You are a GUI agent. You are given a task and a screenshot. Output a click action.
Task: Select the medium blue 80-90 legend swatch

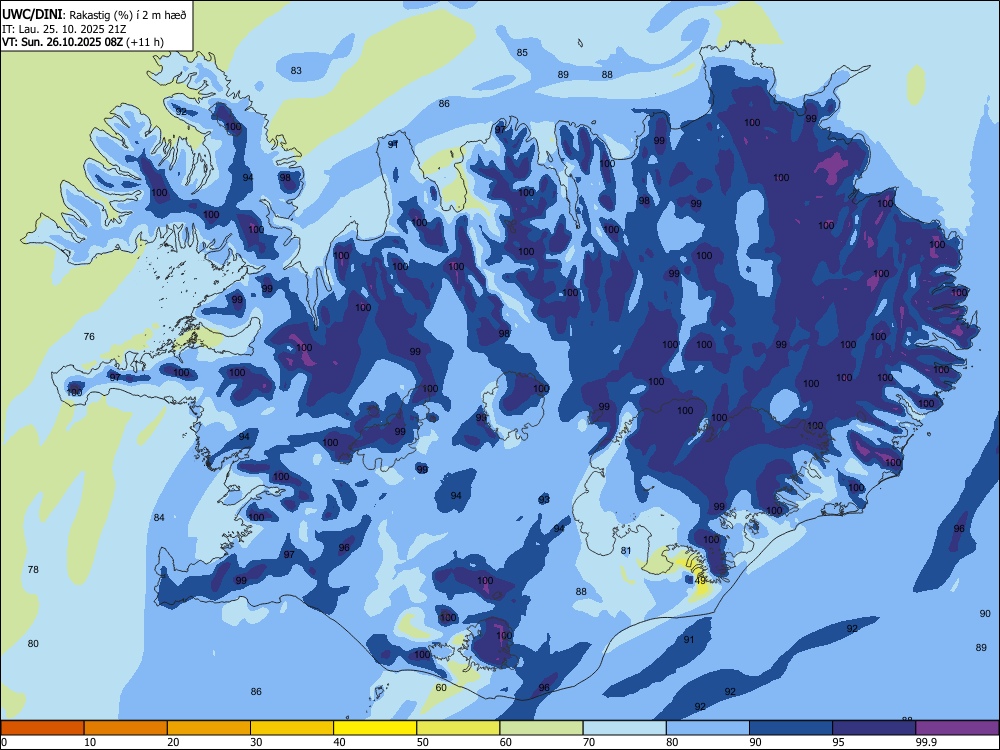pos(708,728)
